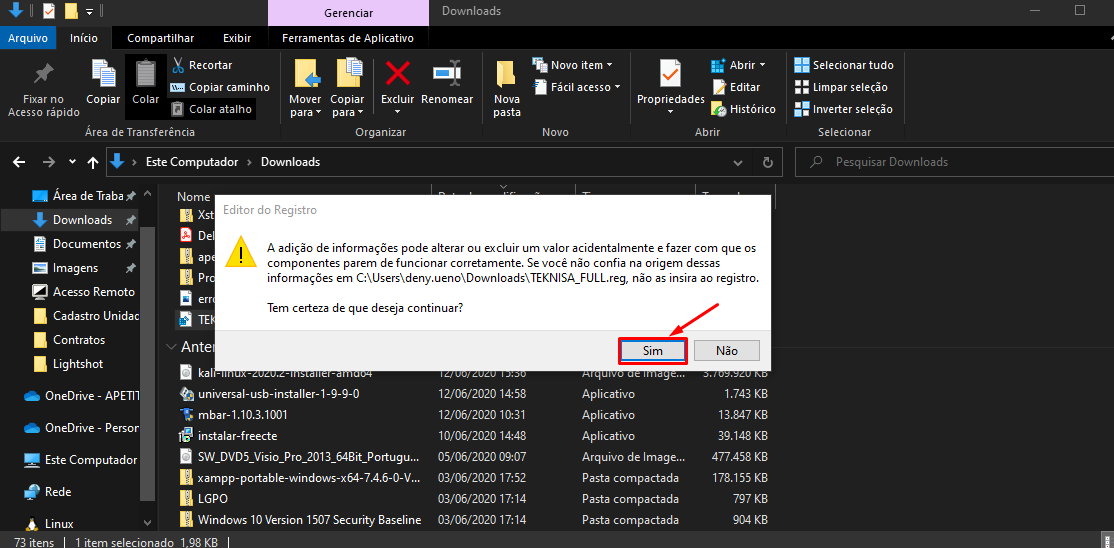This screenshot has height=548, width=1114.
Task: Open Propriedades from the ribbon
Action: [670, 75]
